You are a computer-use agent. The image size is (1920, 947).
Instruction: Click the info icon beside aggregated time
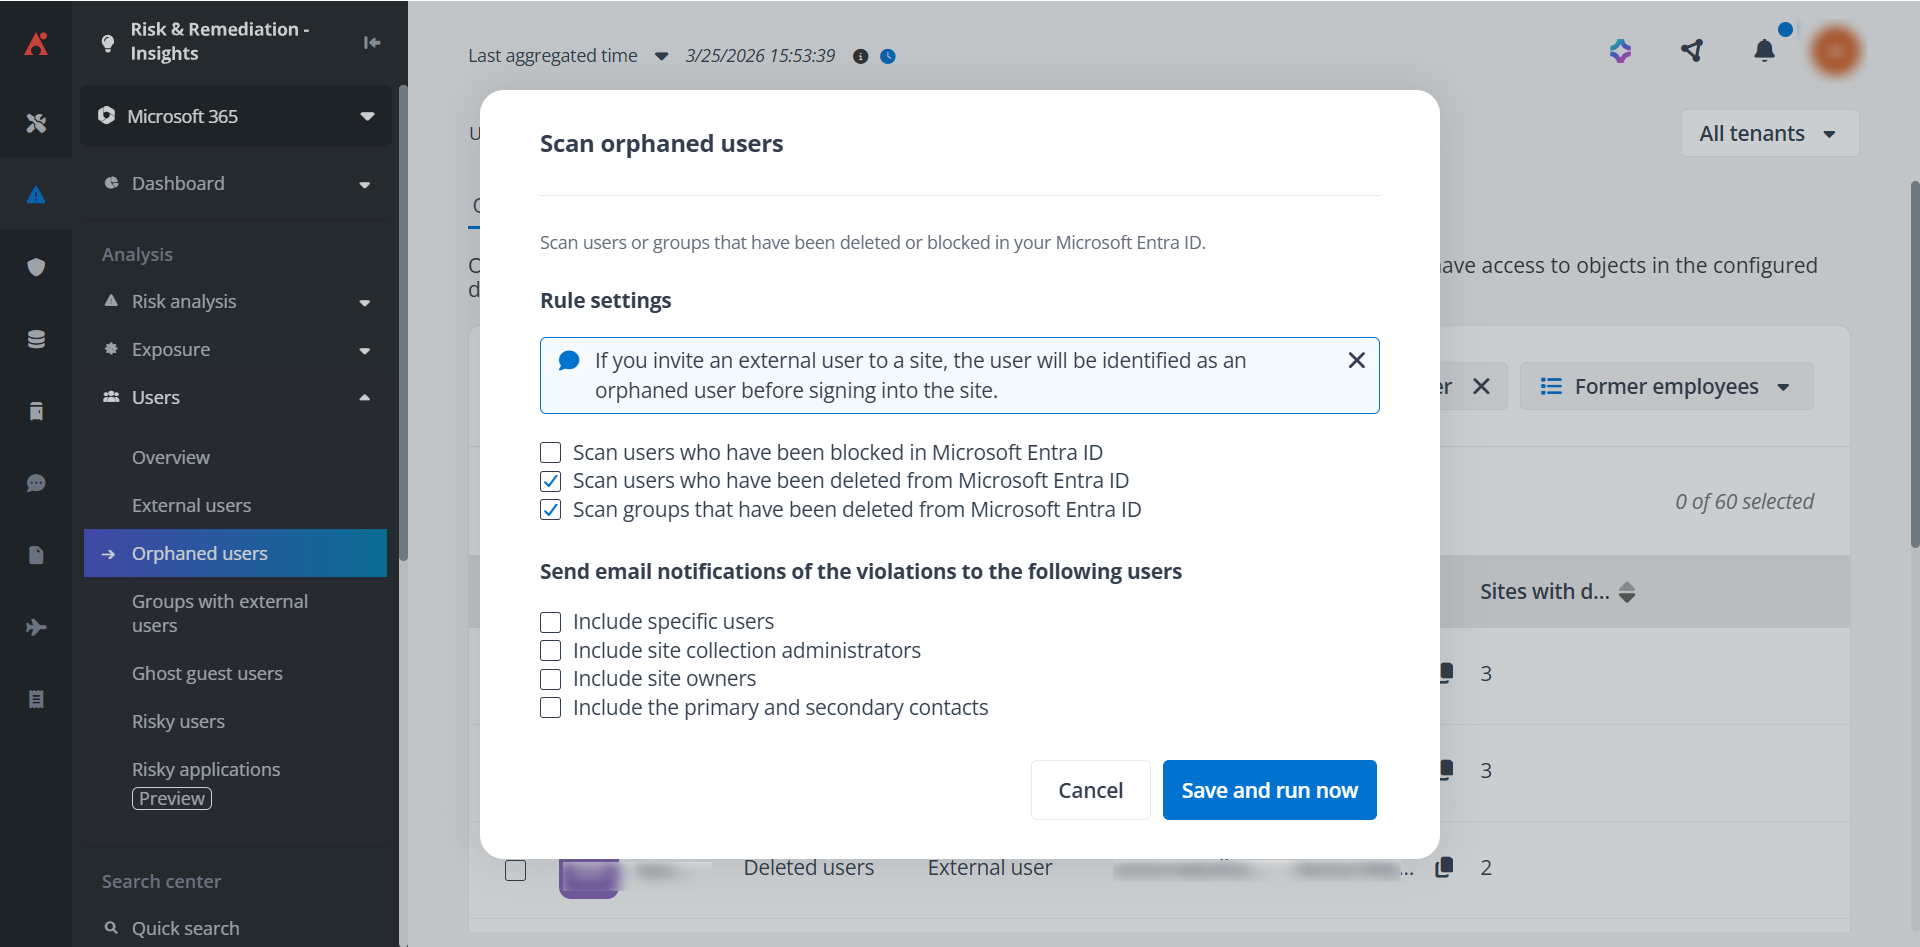(860, 56)
